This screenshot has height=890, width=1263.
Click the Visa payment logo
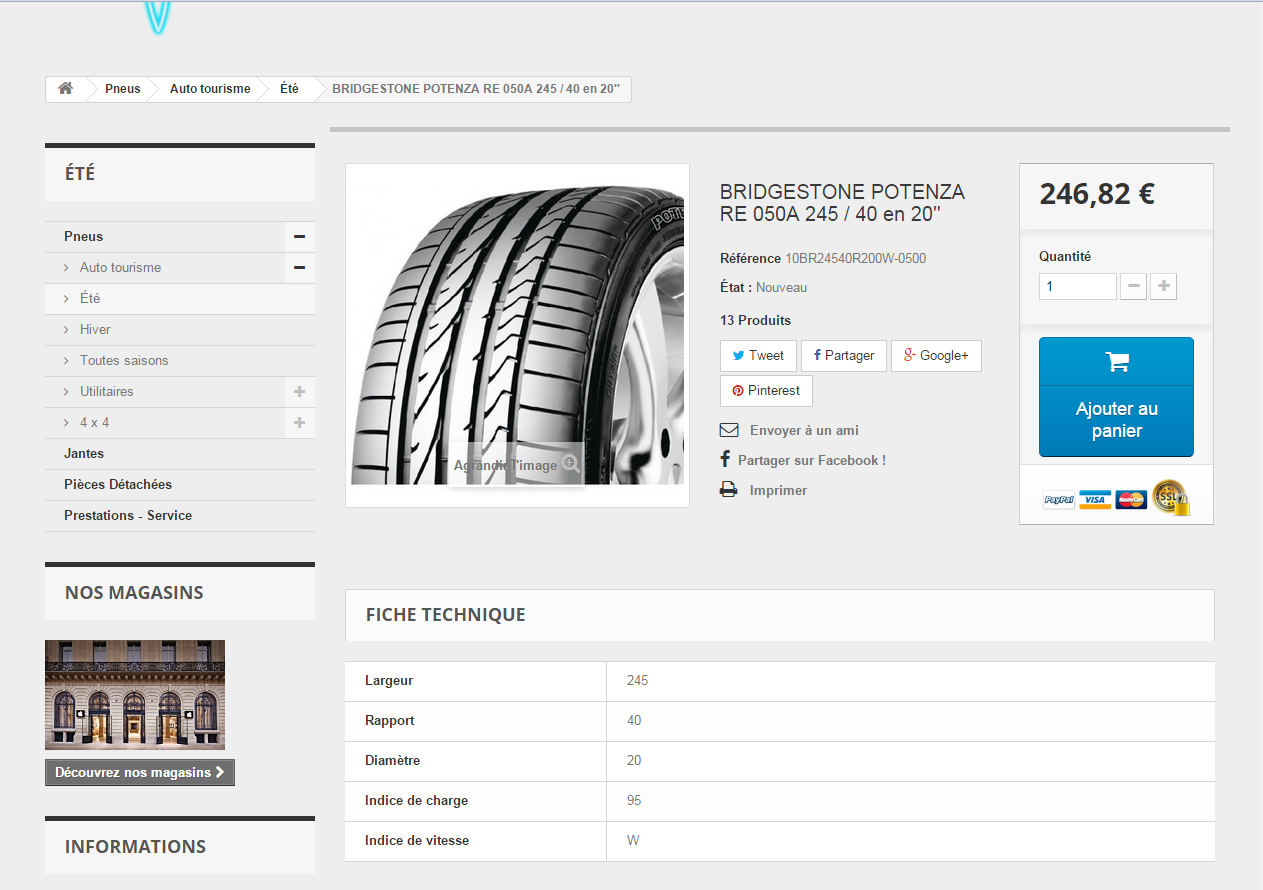click(x=1095, y=500)
